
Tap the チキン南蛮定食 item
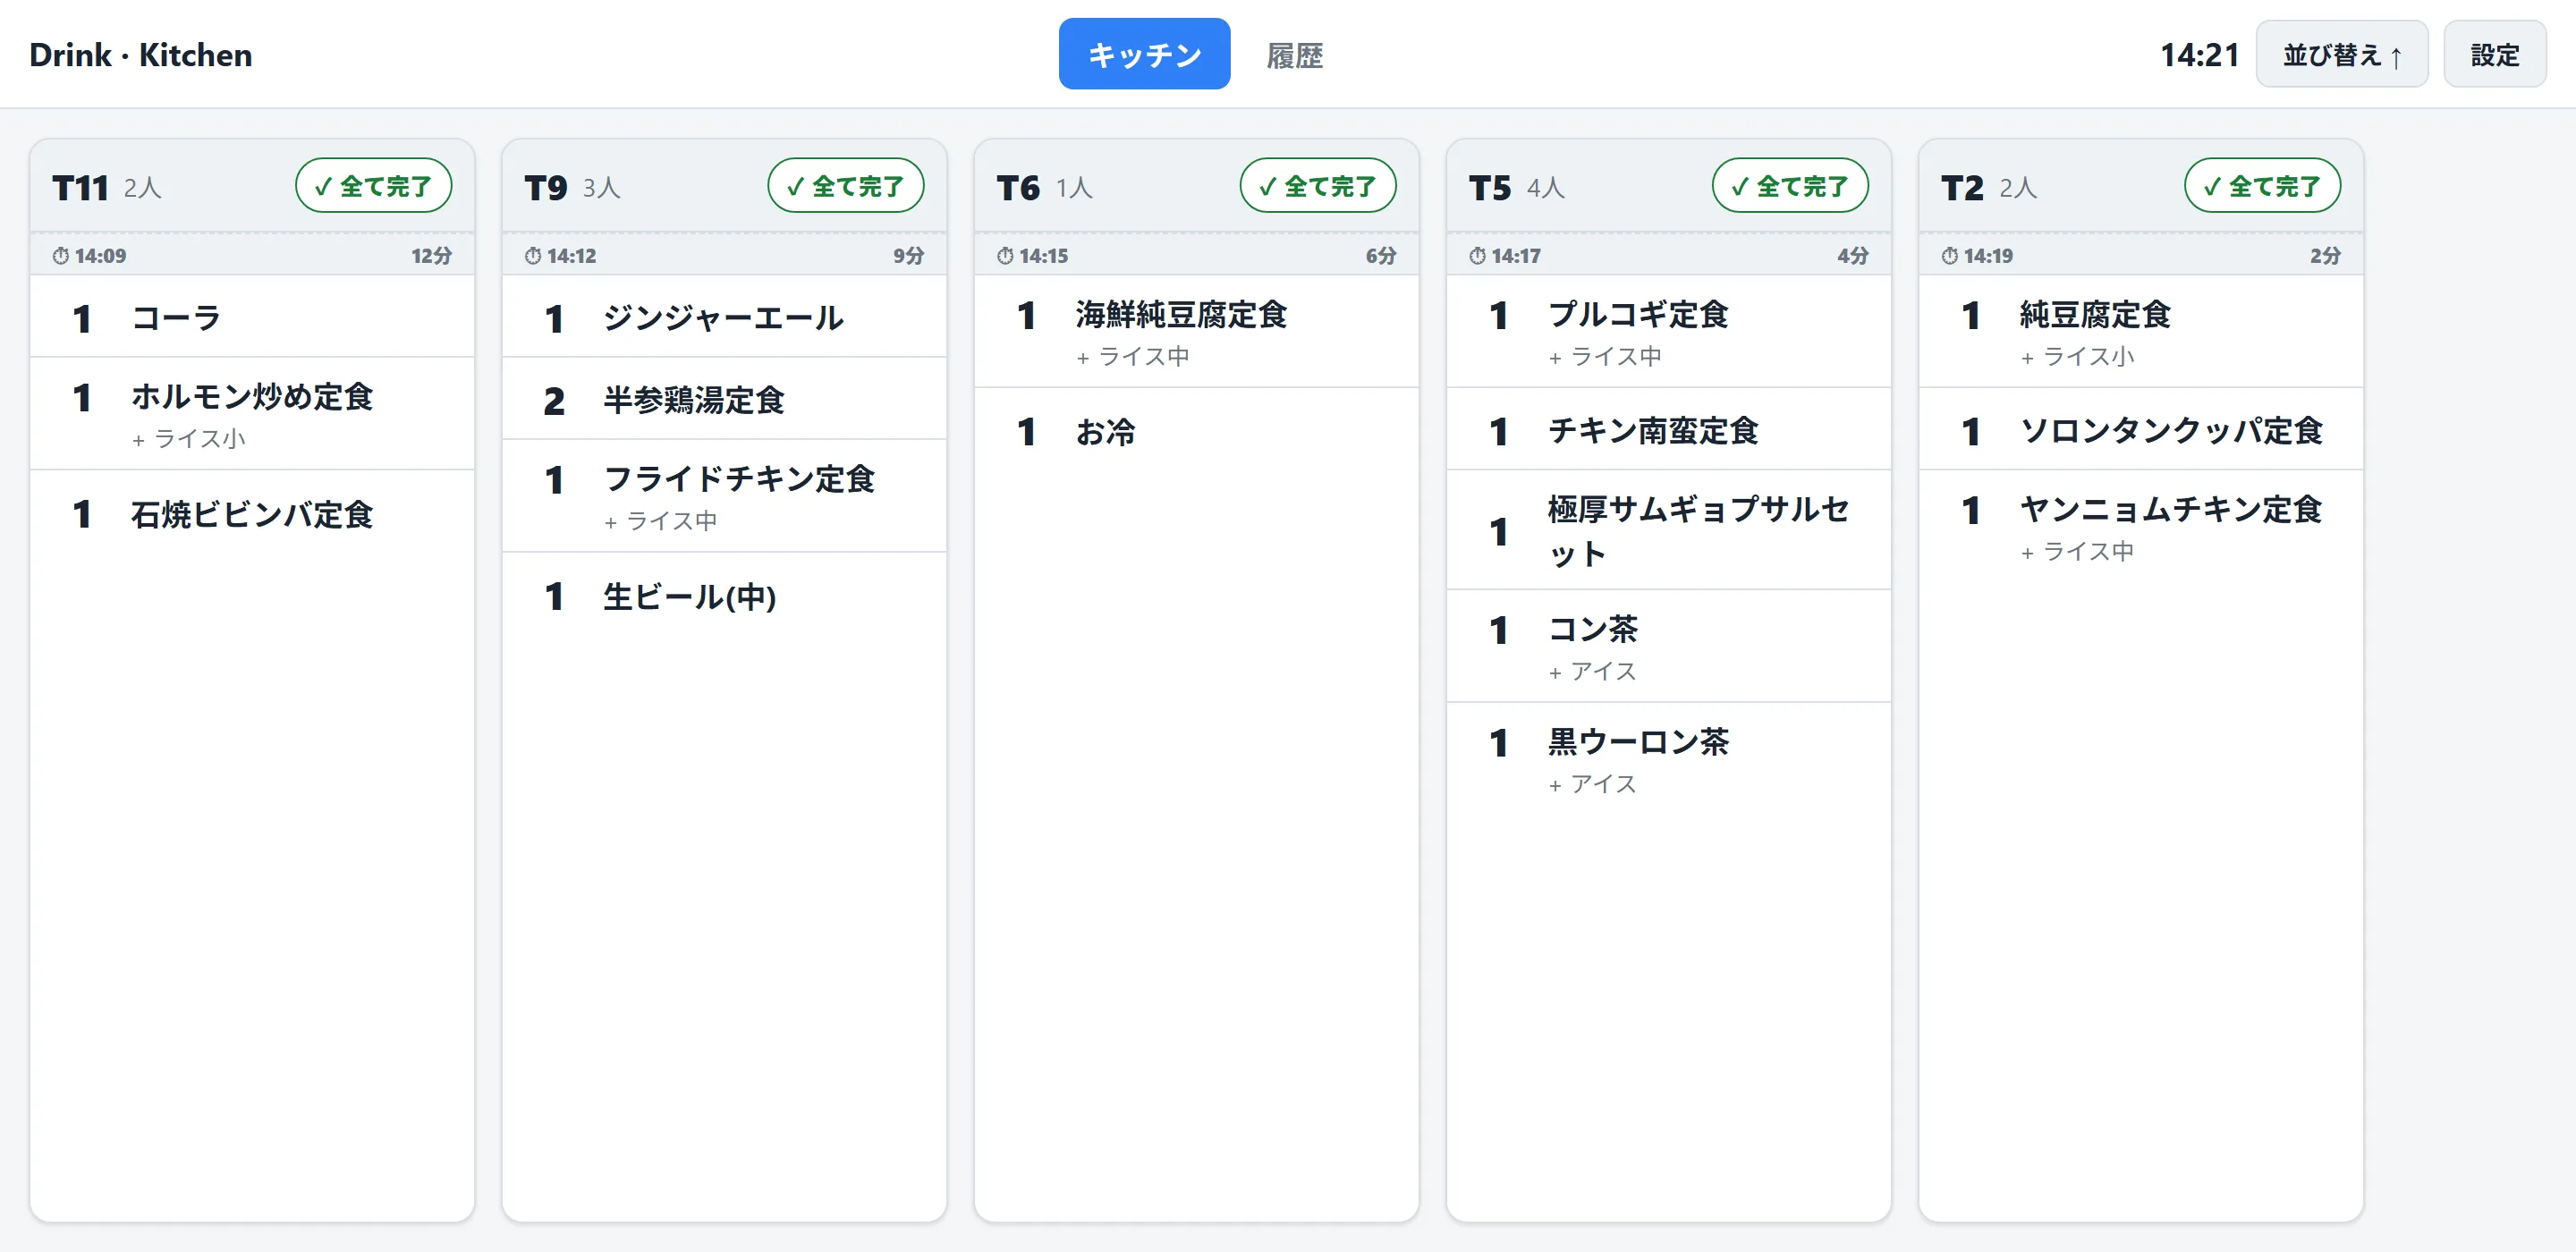click(1668, 429)
